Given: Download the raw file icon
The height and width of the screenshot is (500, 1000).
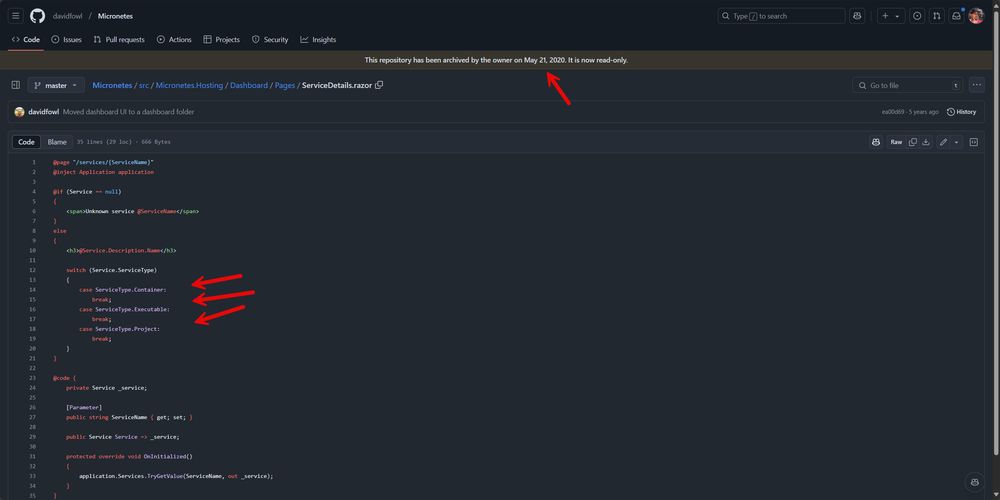Looking at the screenshot, I should (926, 142).
